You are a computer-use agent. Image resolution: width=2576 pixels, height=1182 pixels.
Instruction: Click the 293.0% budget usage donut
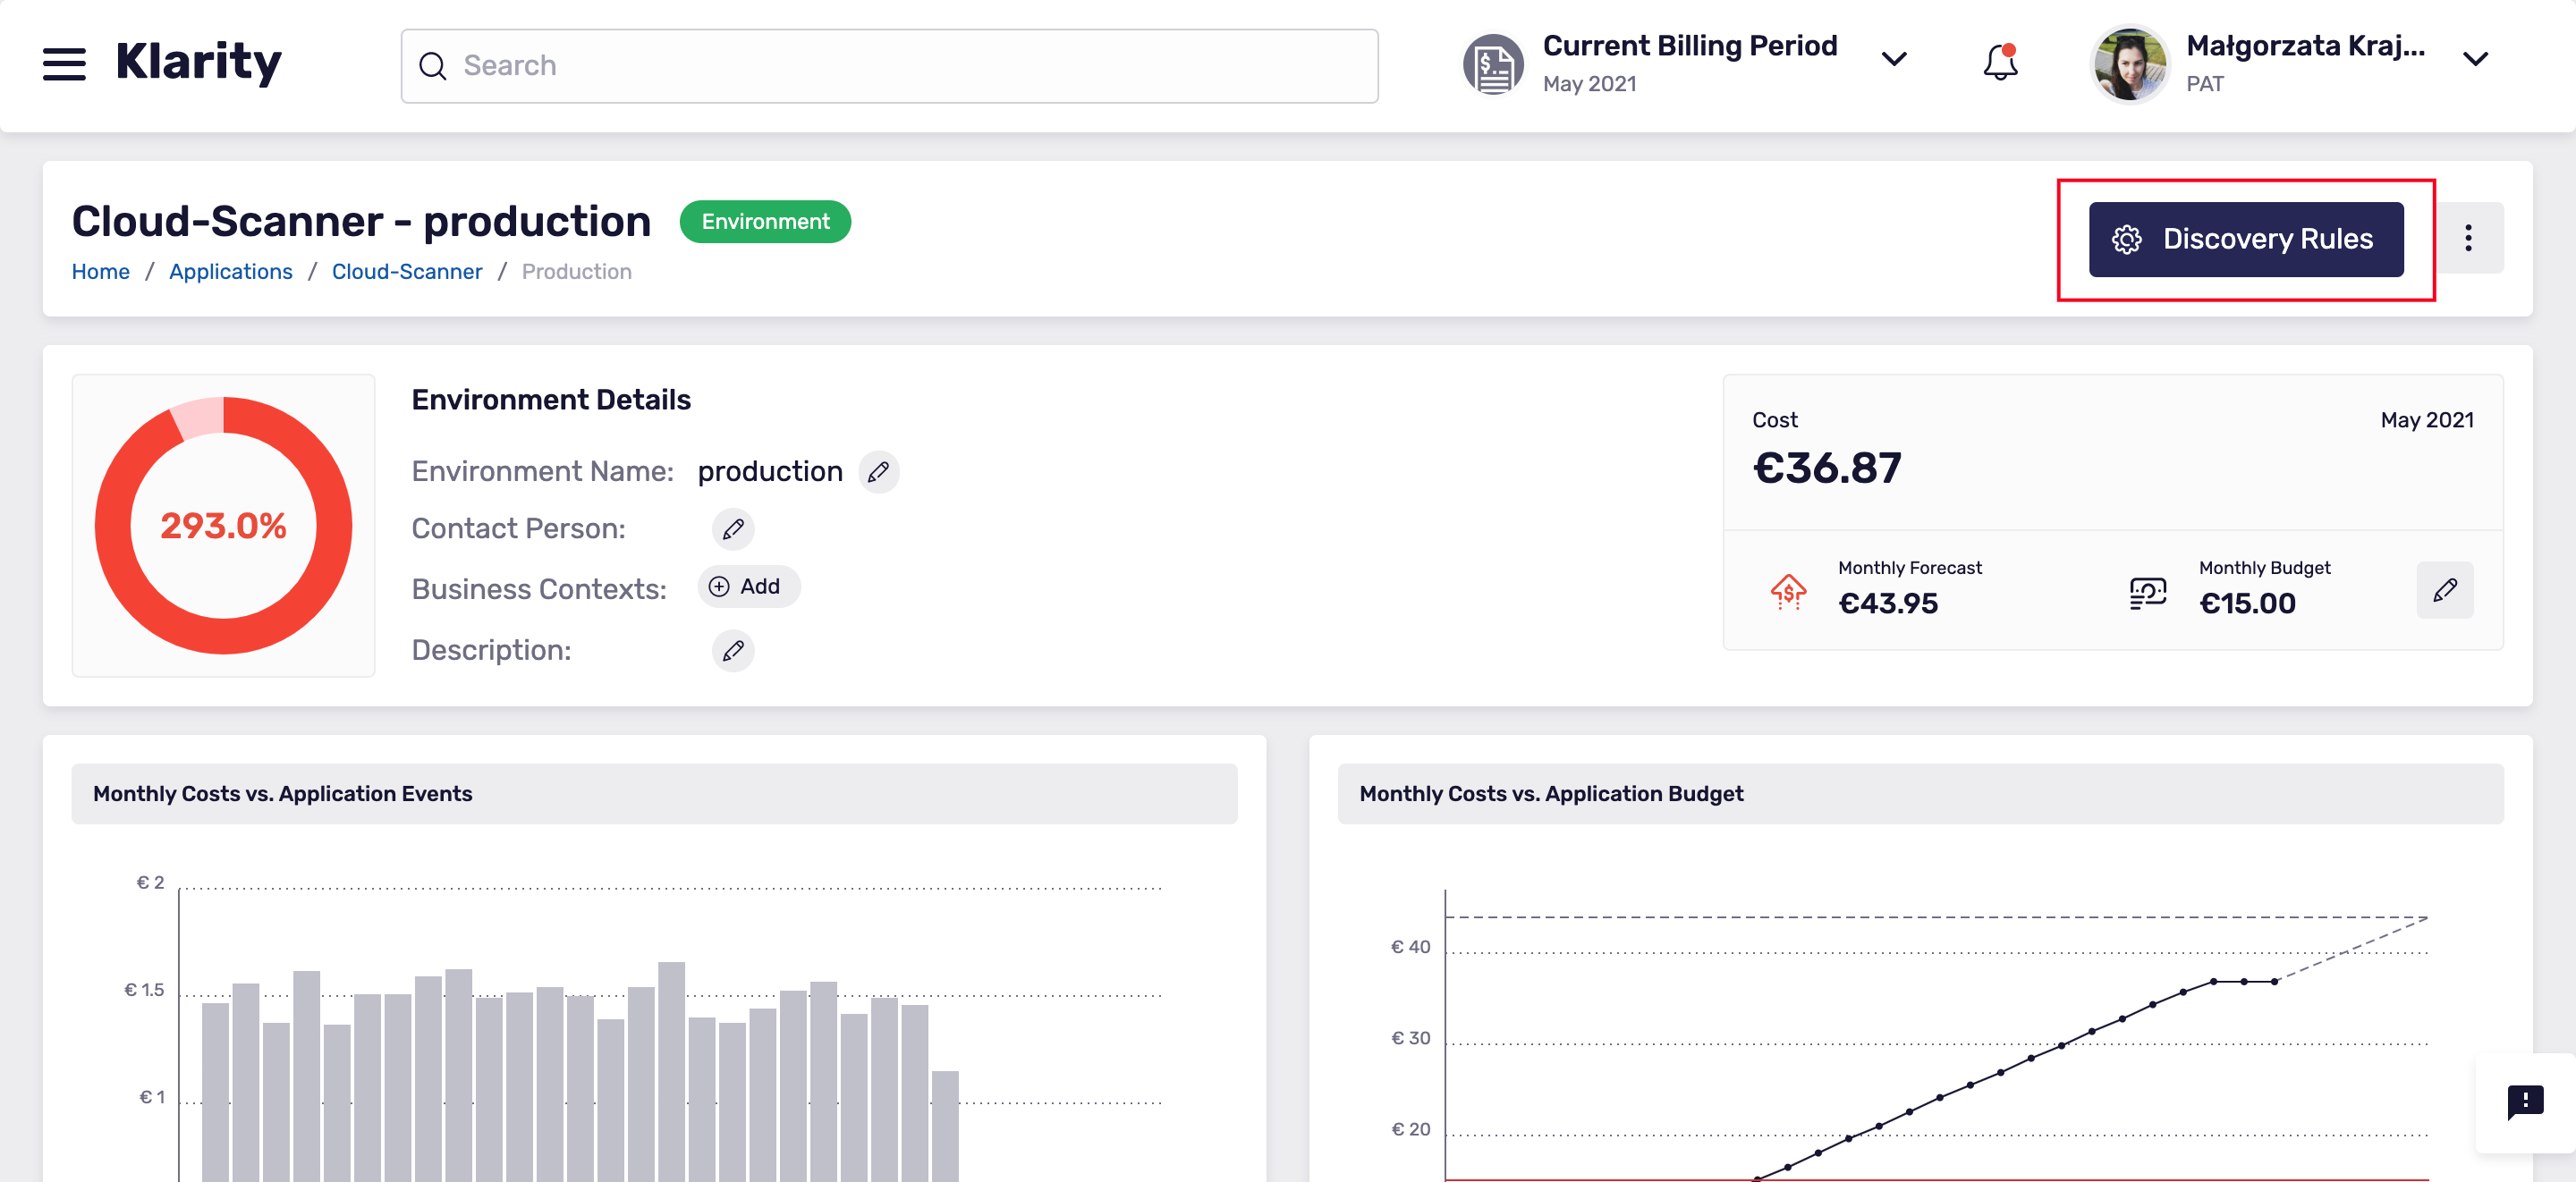(x=223, y=526)
